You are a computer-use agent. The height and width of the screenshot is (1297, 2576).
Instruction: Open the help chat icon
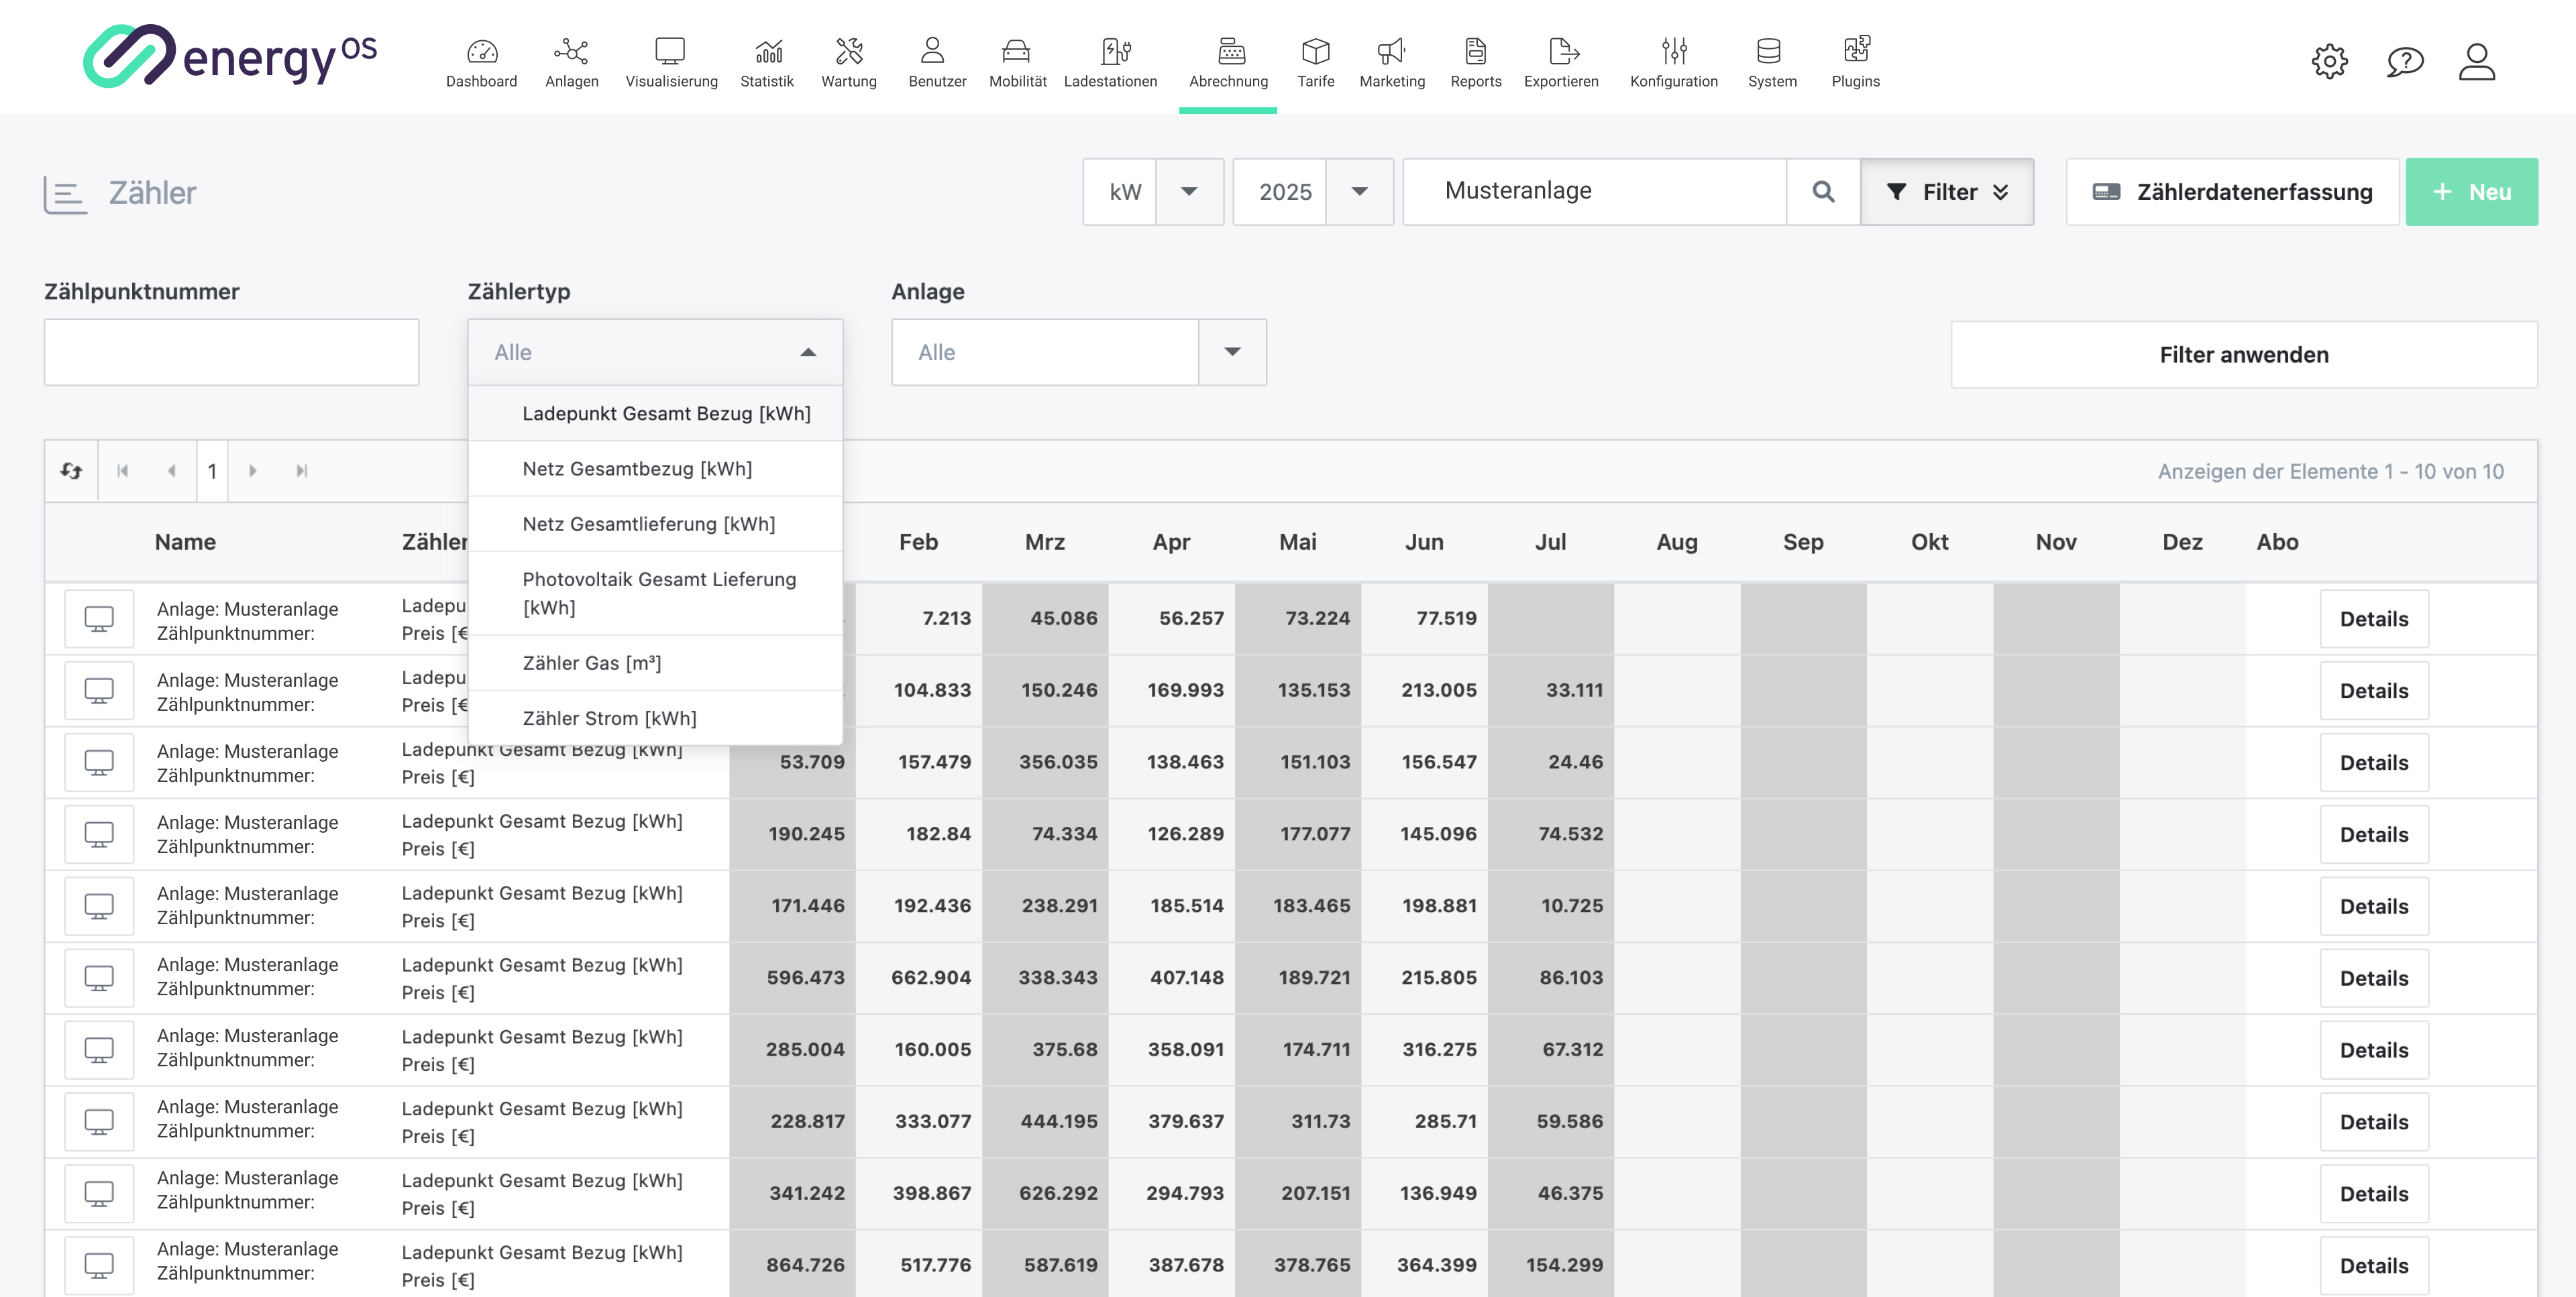pos(2405,62)
